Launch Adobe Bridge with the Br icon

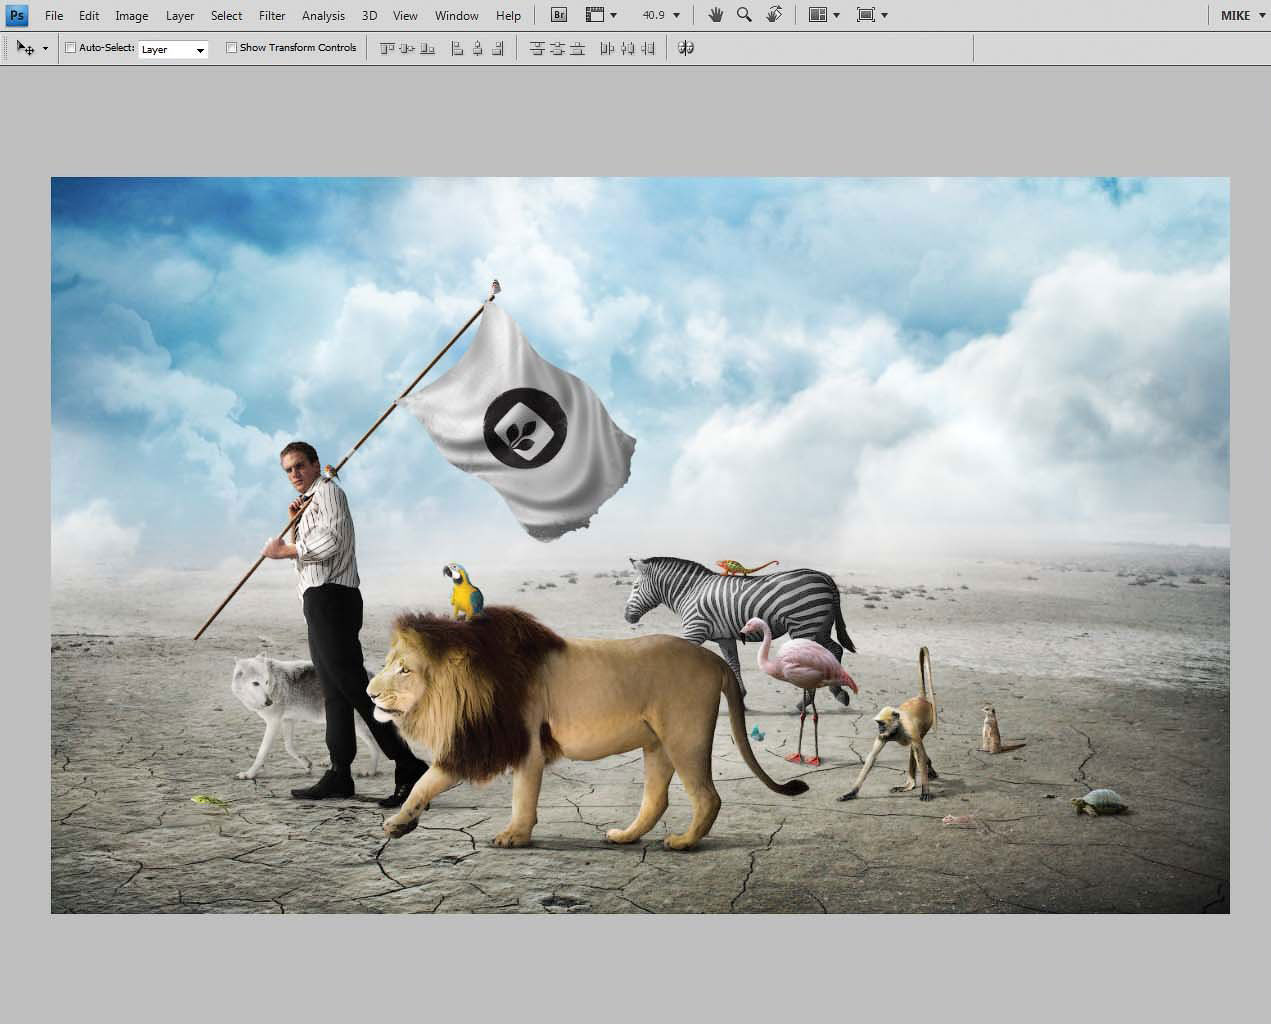pos(560,15)
